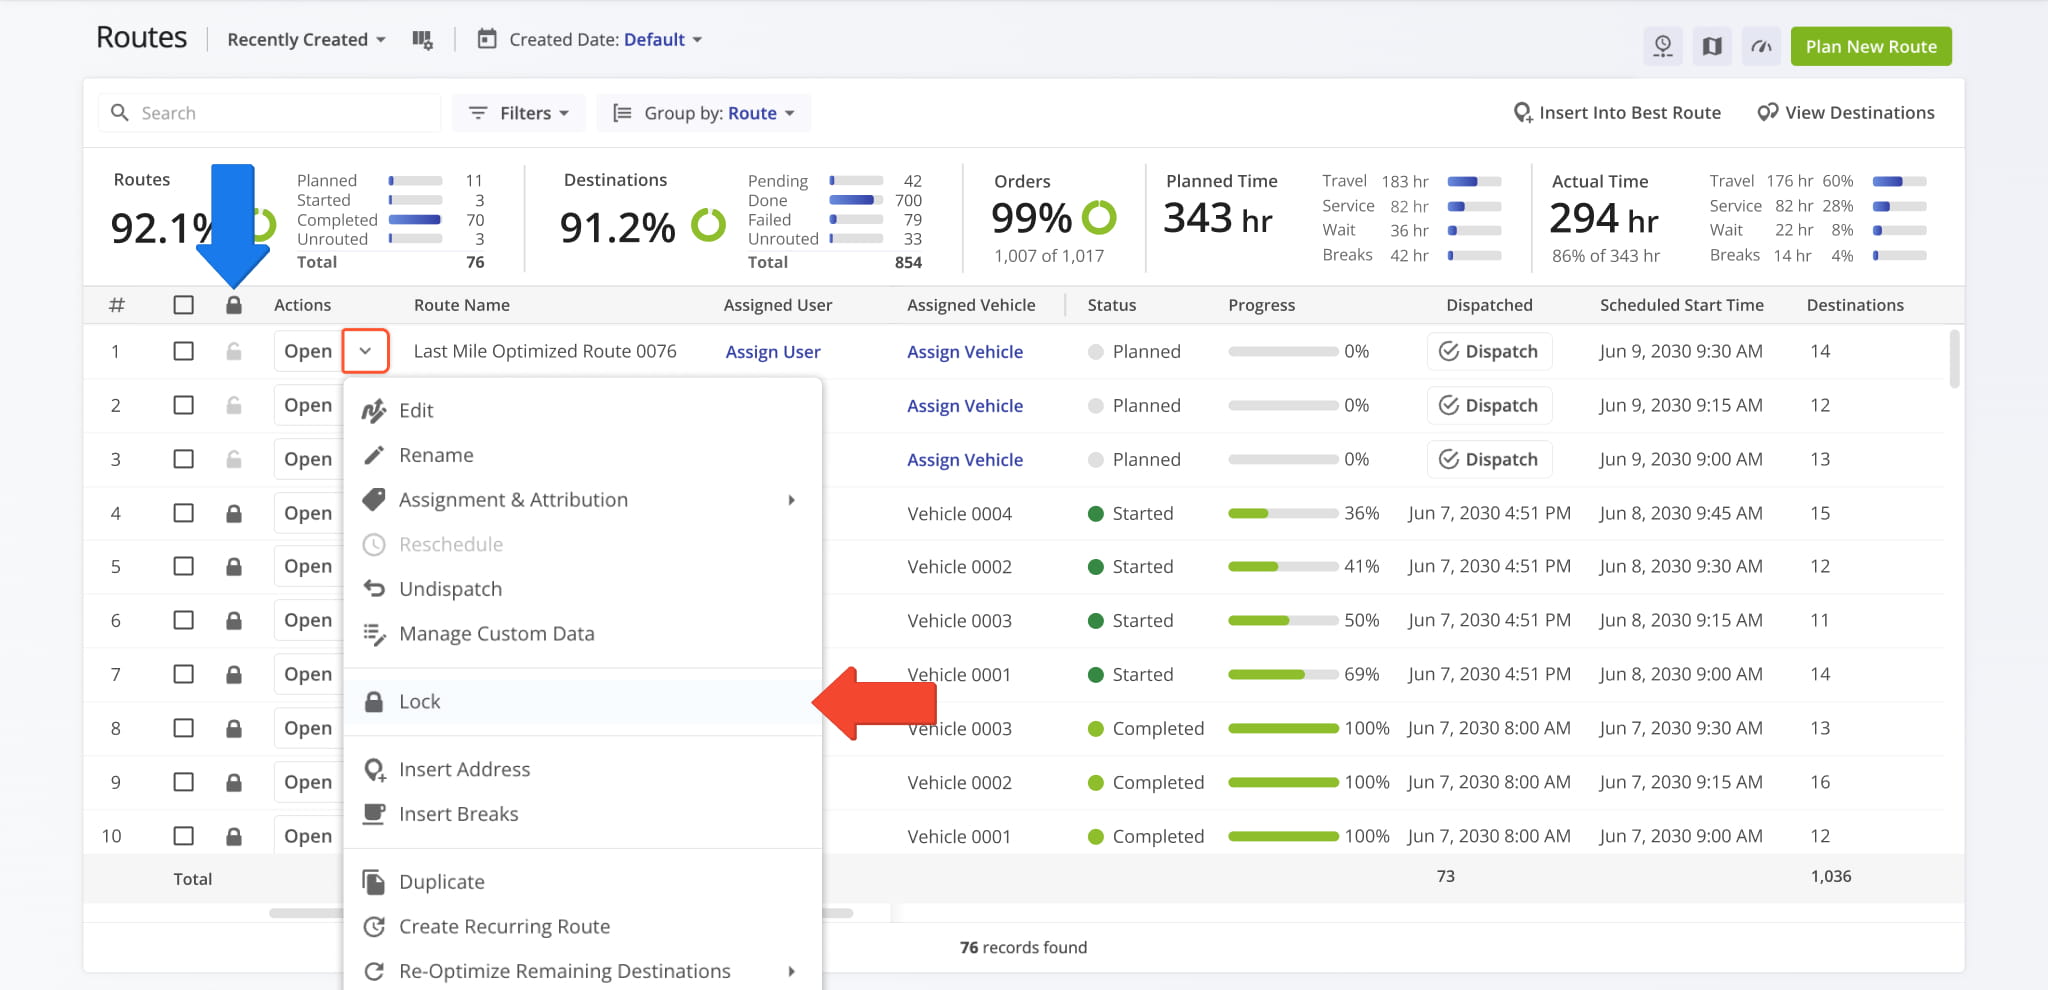2048x990 pixels.
Task: Click the Plan New Route button
Action: [x=1871, y=46]
